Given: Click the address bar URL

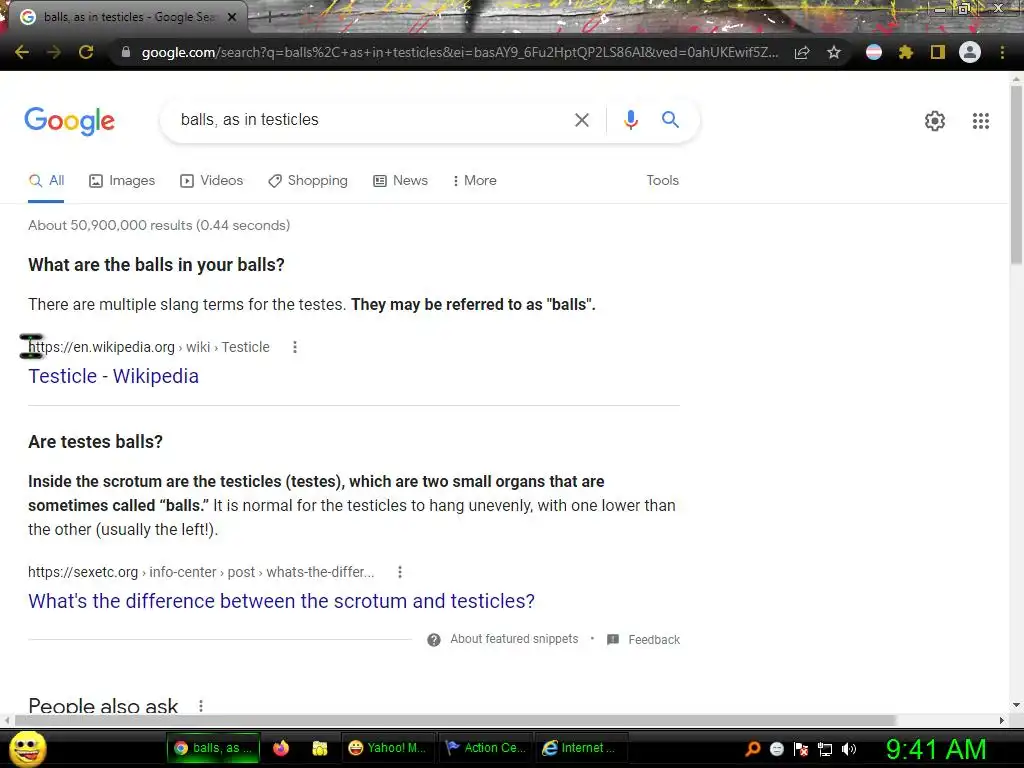Looking at the screenshot, I should coord(460,52).
